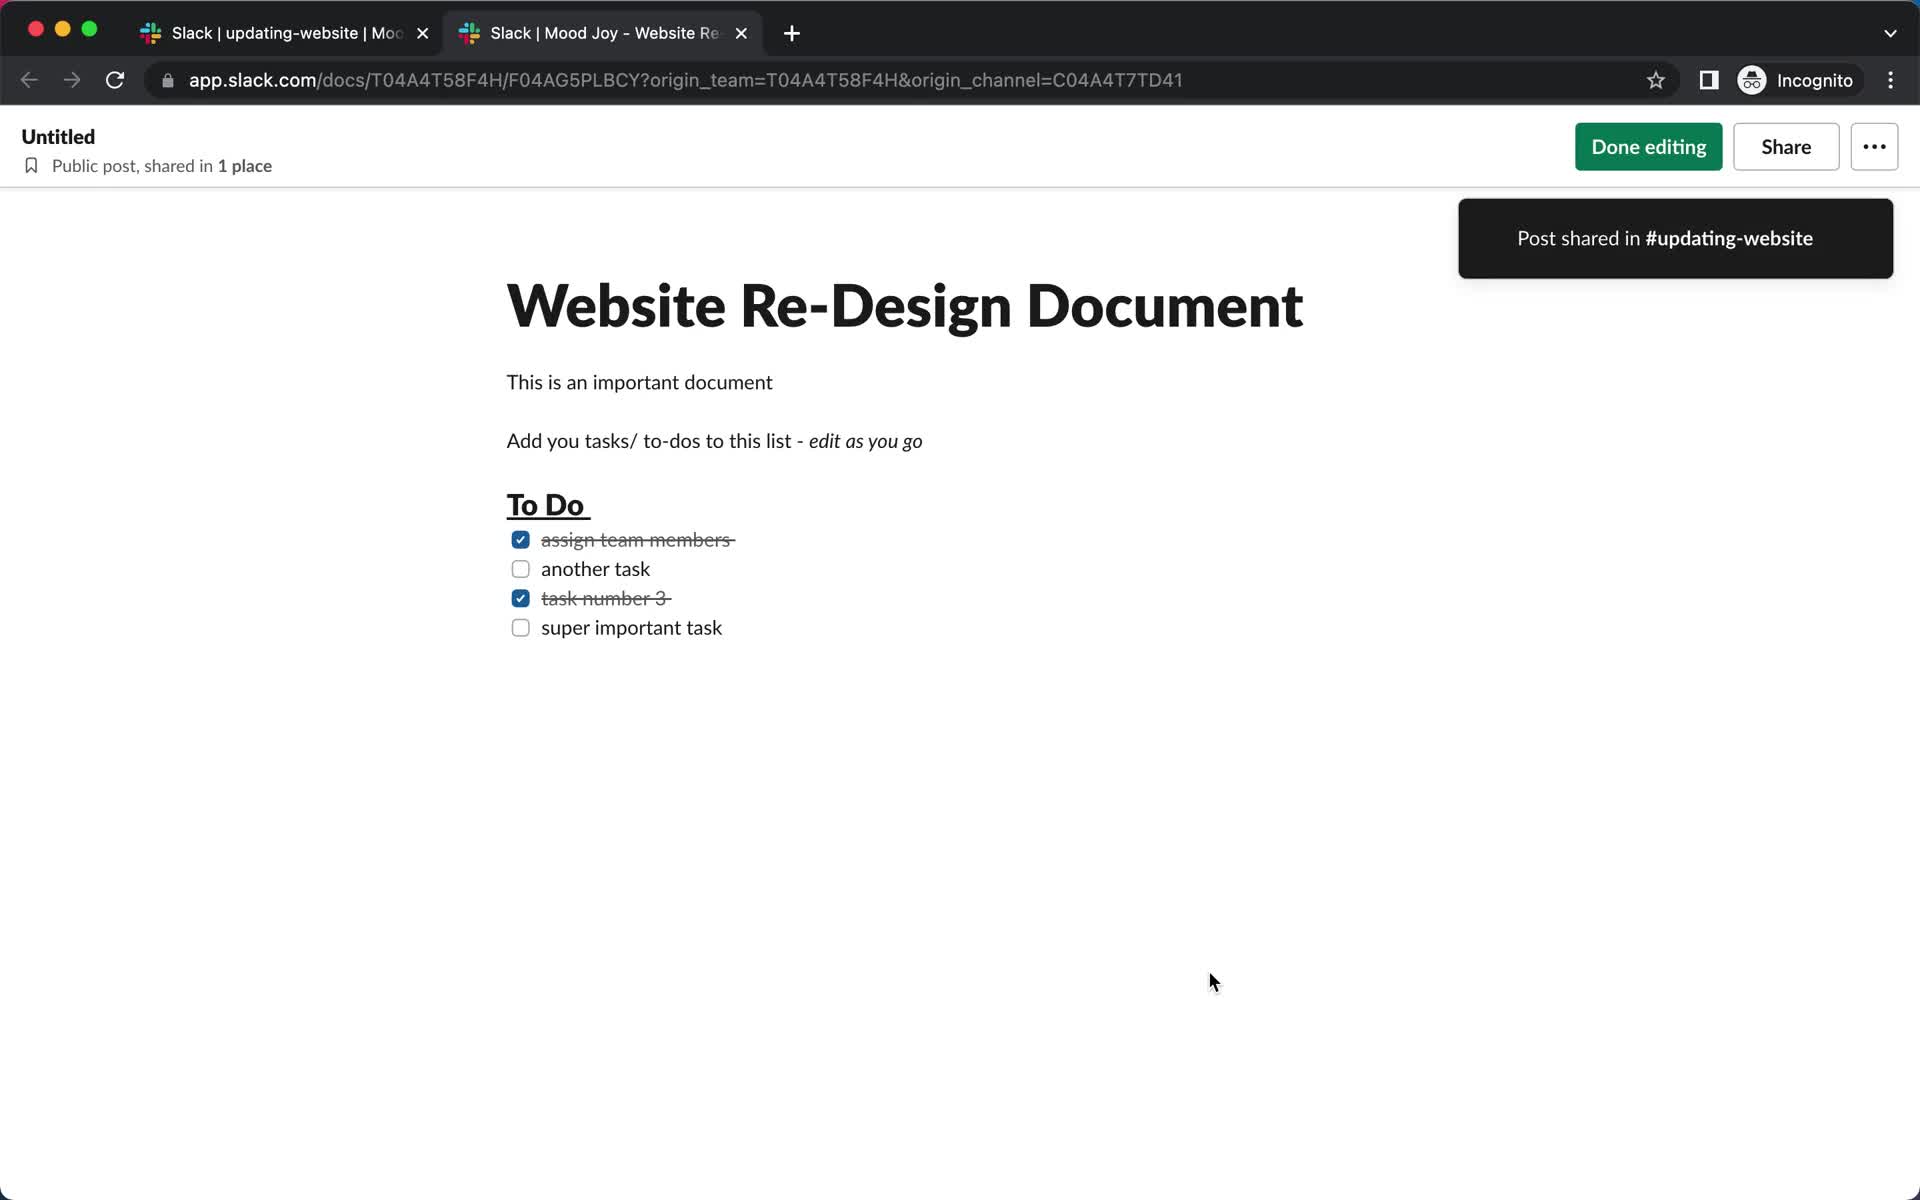Click the Slack logo icon on first tab
This screenshot has height=1200, width=1920.
[x=152, y=32]
